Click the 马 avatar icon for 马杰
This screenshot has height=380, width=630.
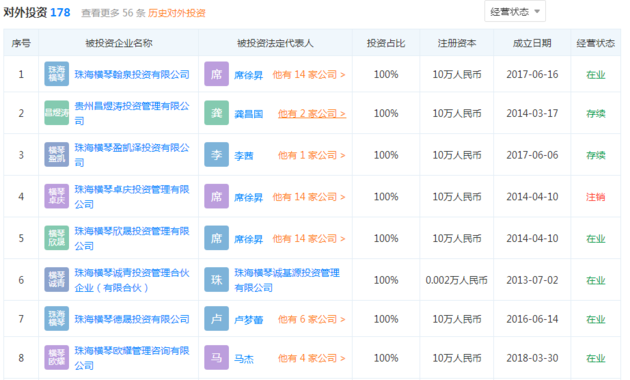point(217,358)
